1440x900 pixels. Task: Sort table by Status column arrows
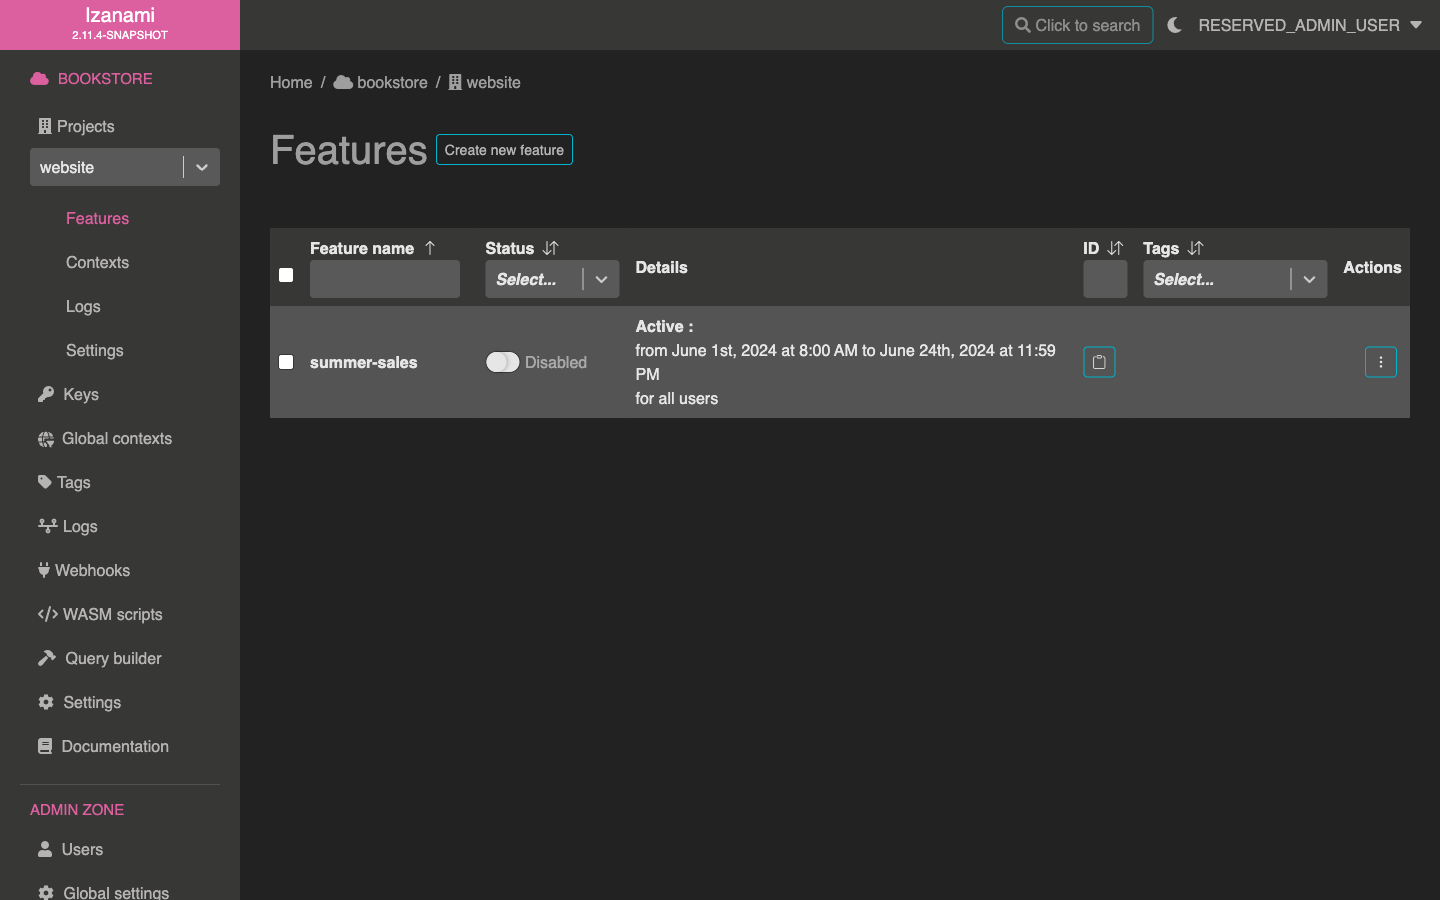[550, 248]
